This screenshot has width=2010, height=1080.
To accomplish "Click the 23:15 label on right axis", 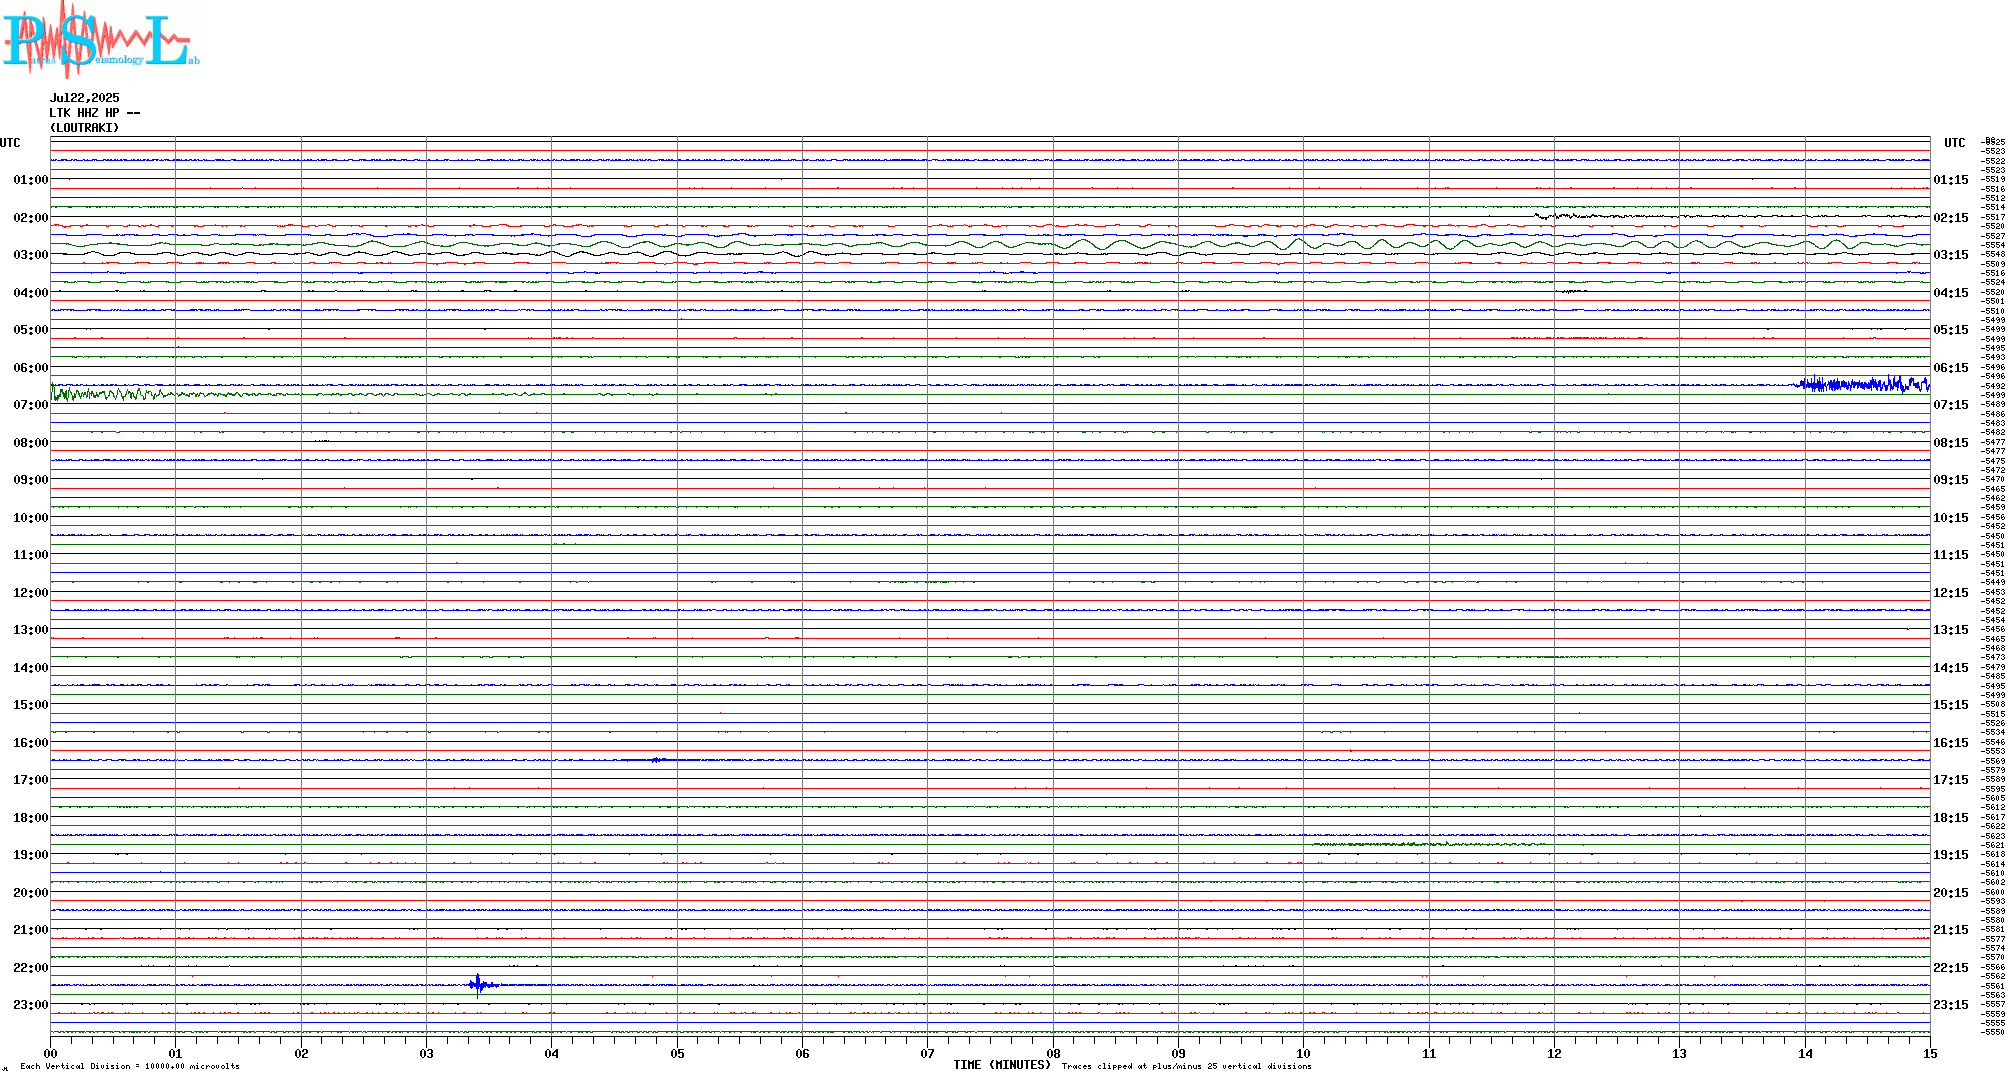I will coord(1951,1005).
